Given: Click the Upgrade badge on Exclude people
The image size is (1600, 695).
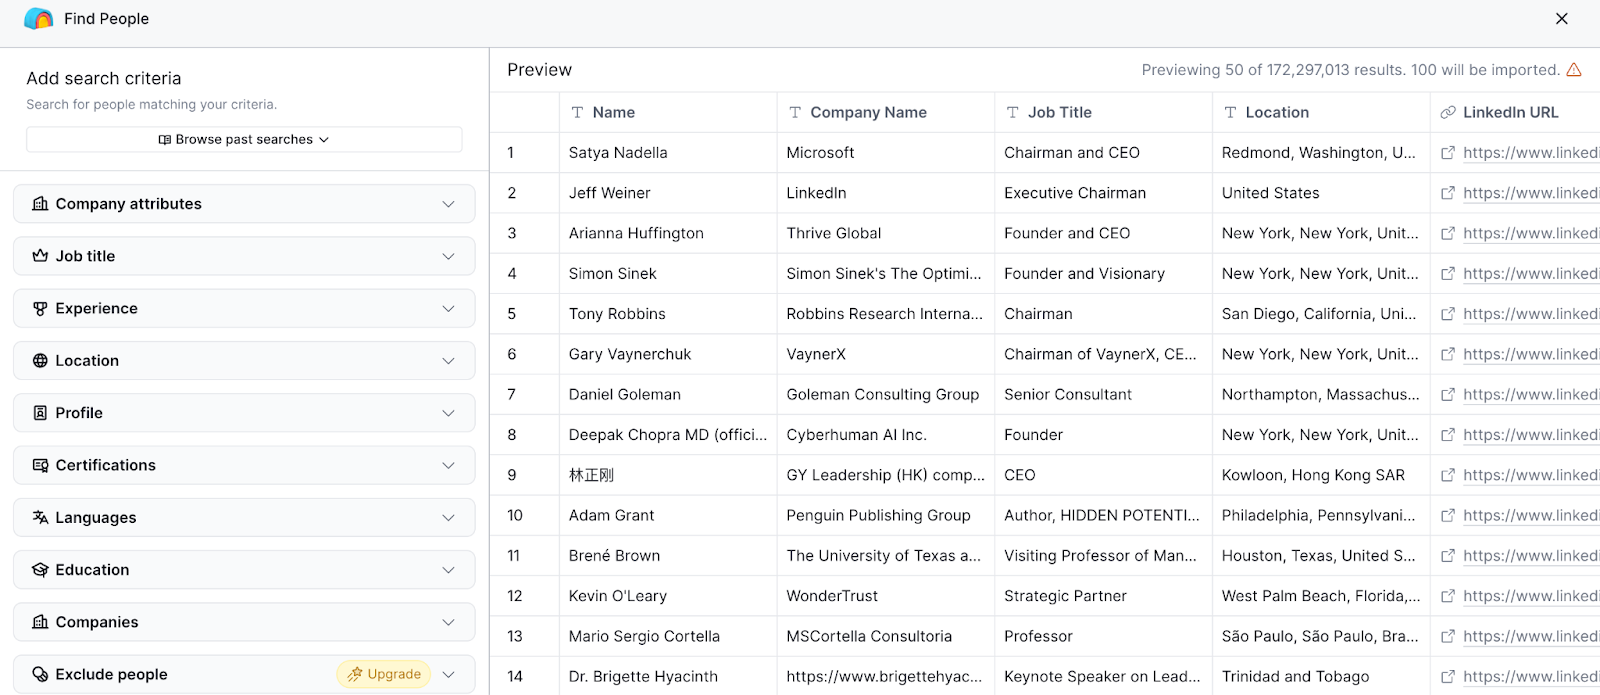Looking at the screenshot, I should coord(384,675).
